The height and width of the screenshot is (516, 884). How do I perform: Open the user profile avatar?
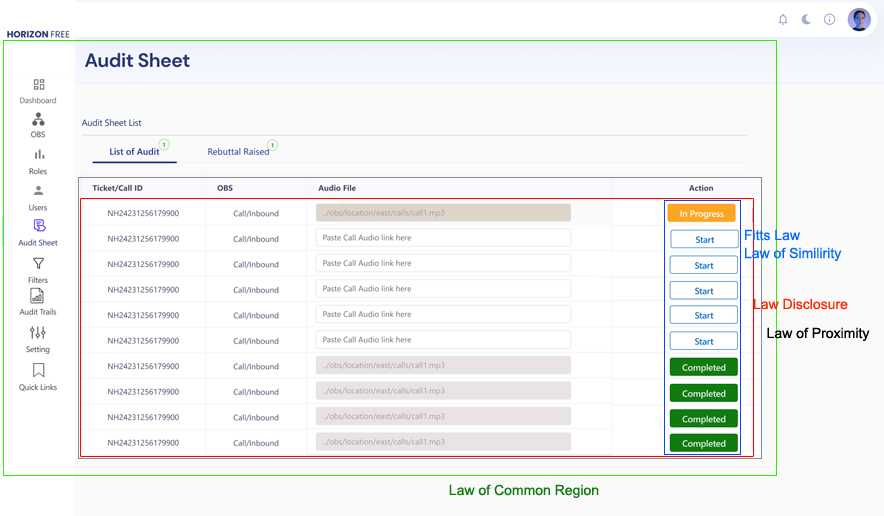pyautogui.click(x=859, y=19)
